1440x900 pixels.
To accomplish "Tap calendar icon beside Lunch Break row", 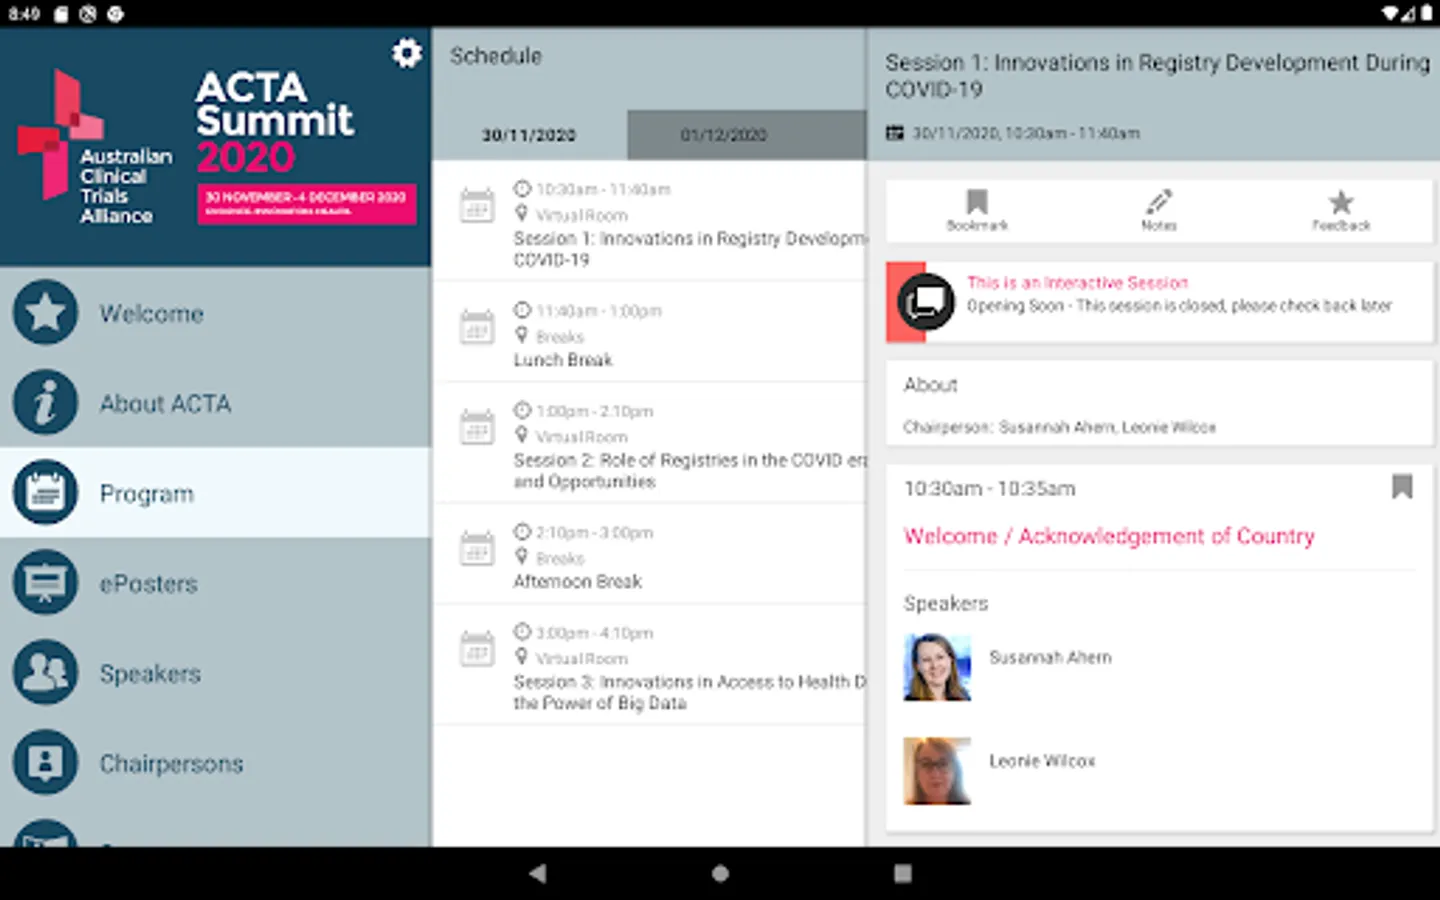I will 477,327.
